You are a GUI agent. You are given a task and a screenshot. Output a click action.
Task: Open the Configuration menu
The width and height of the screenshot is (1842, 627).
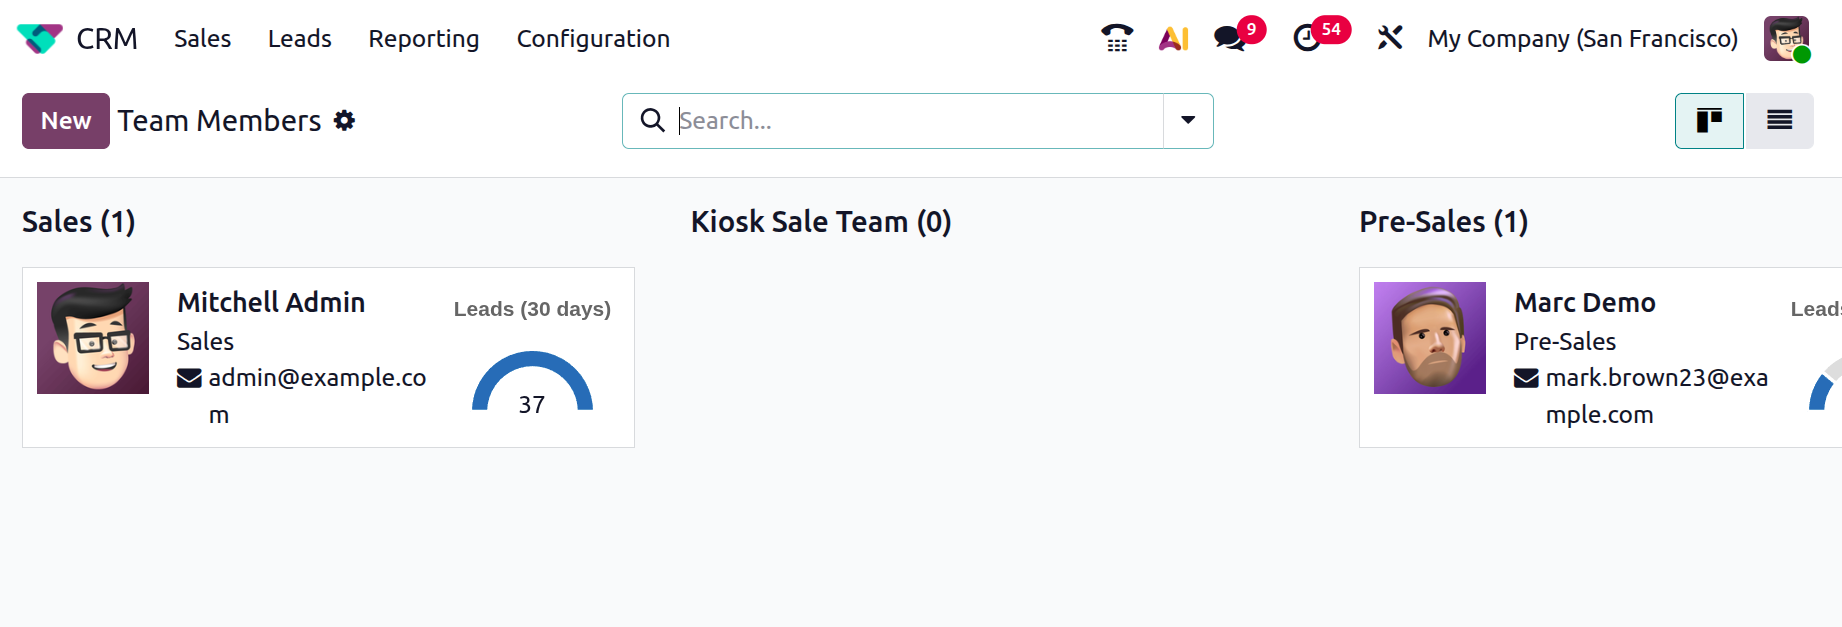[593, 39]
